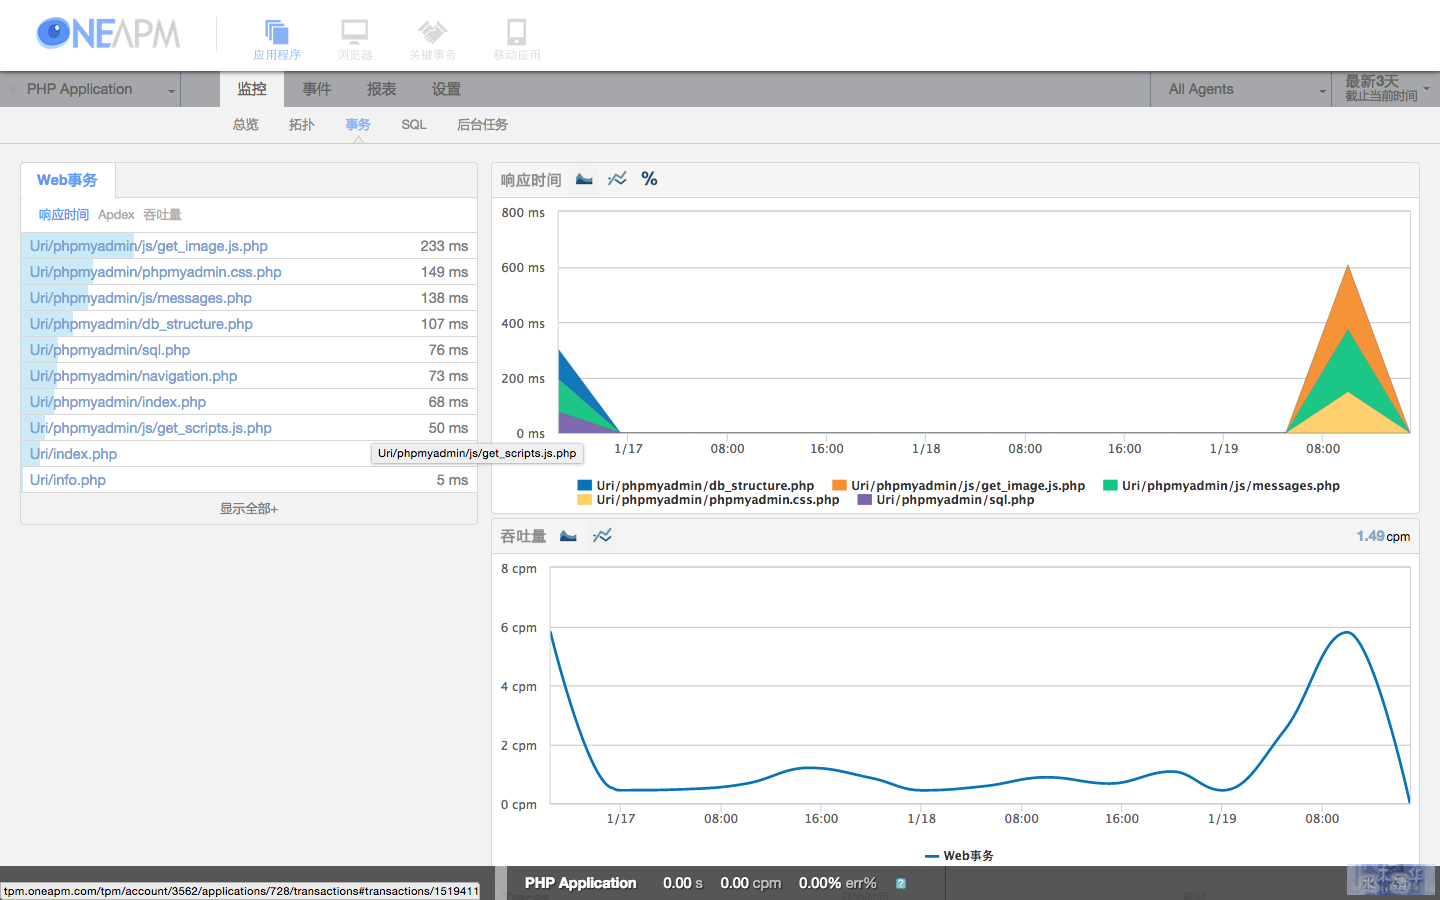This screenshot has height=900, width=1440.
Task: Go to the 事务 transactions sub-tab
Action: tap(358, 125)
